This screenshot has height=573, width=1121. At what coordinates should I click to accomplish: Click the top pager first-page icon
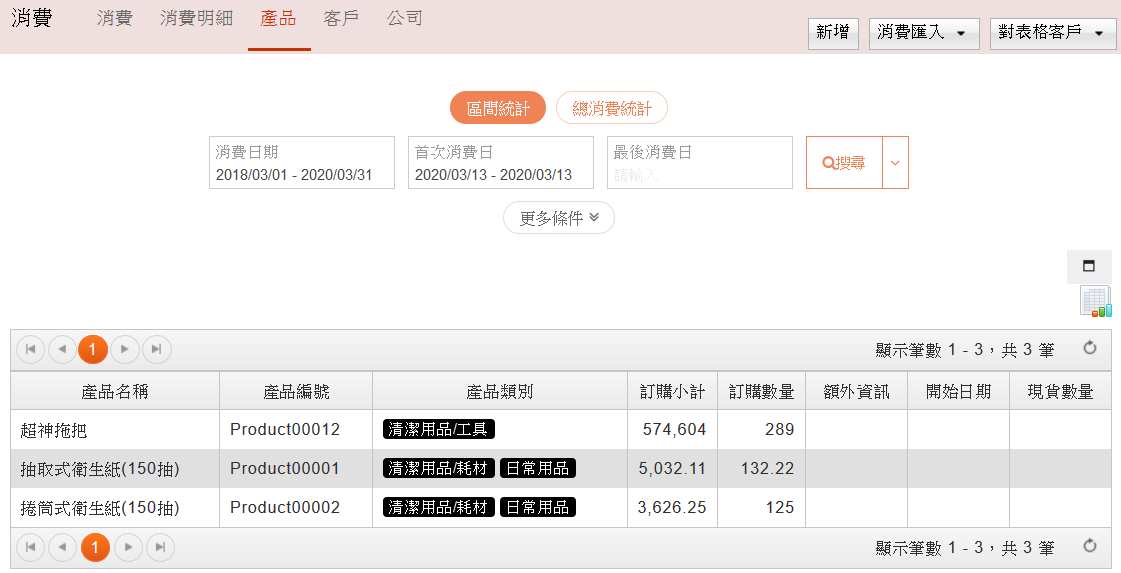(x=31, y=349)
